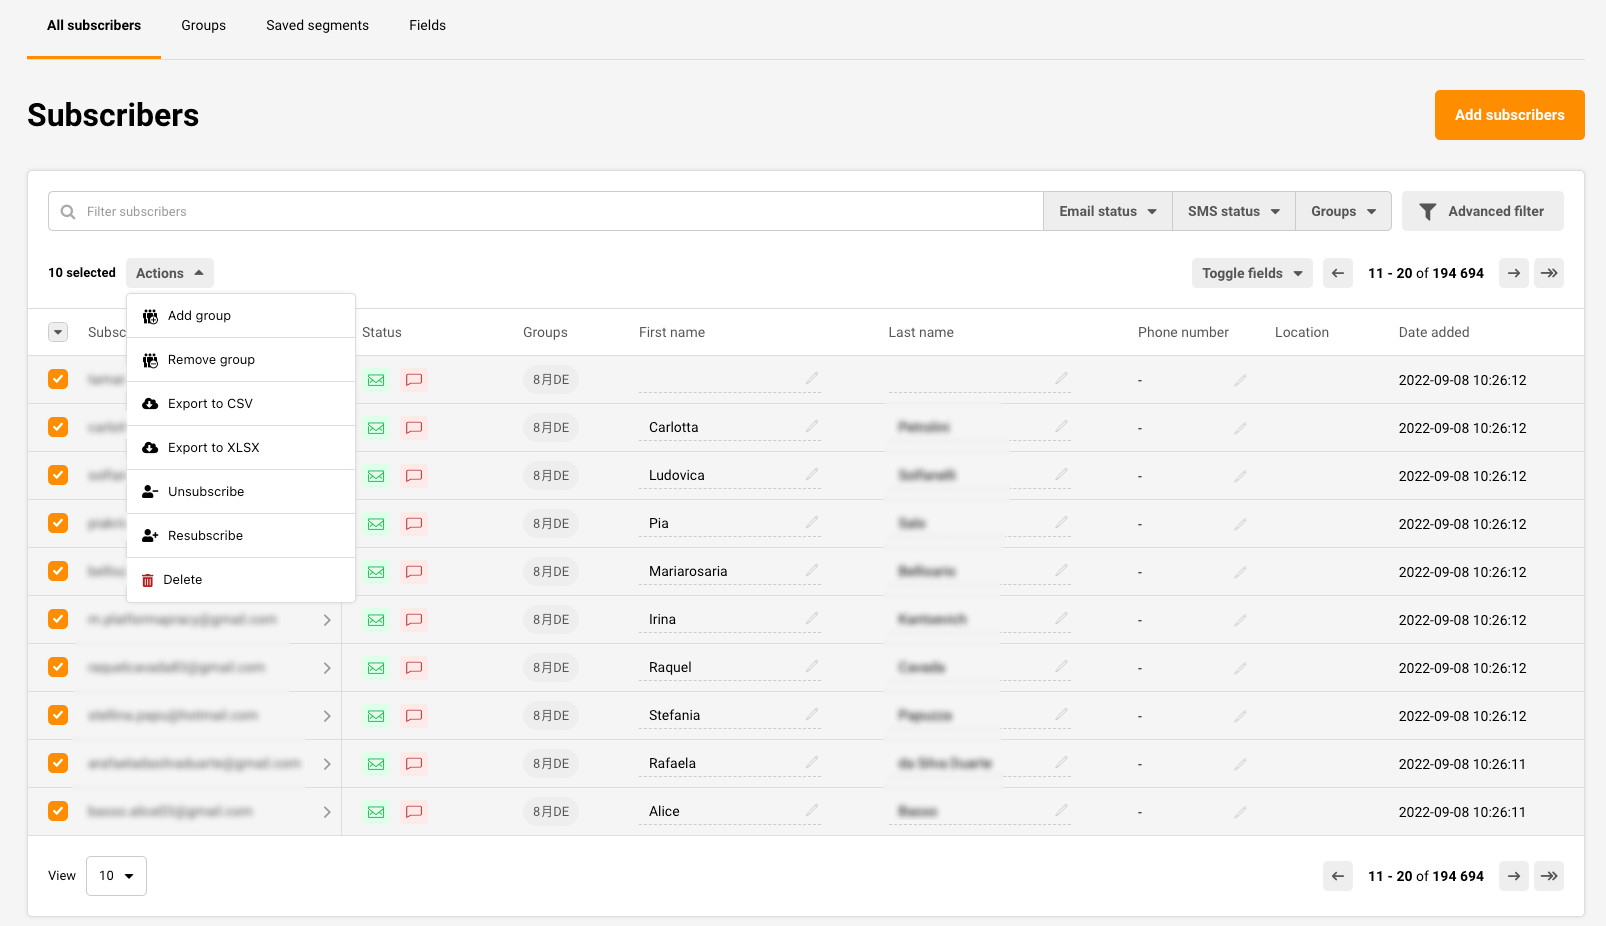The image size is (1606, 926).
Task: Choose Export to CSV from Actions menu
Action: tap(210, 404)
